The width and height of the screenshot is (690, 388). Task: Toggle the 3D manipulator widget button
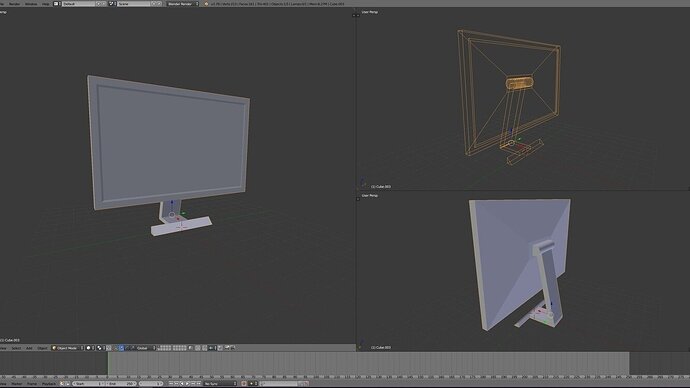(115, 348)
